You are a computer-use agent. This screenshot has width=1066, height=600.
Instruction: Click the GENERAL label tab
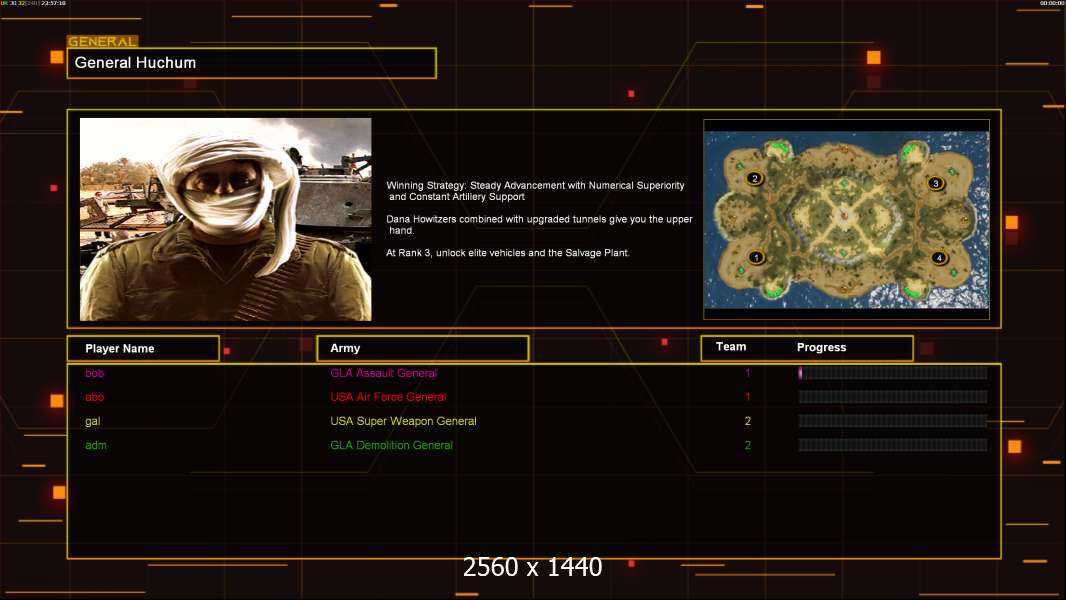tap(103, 41)
